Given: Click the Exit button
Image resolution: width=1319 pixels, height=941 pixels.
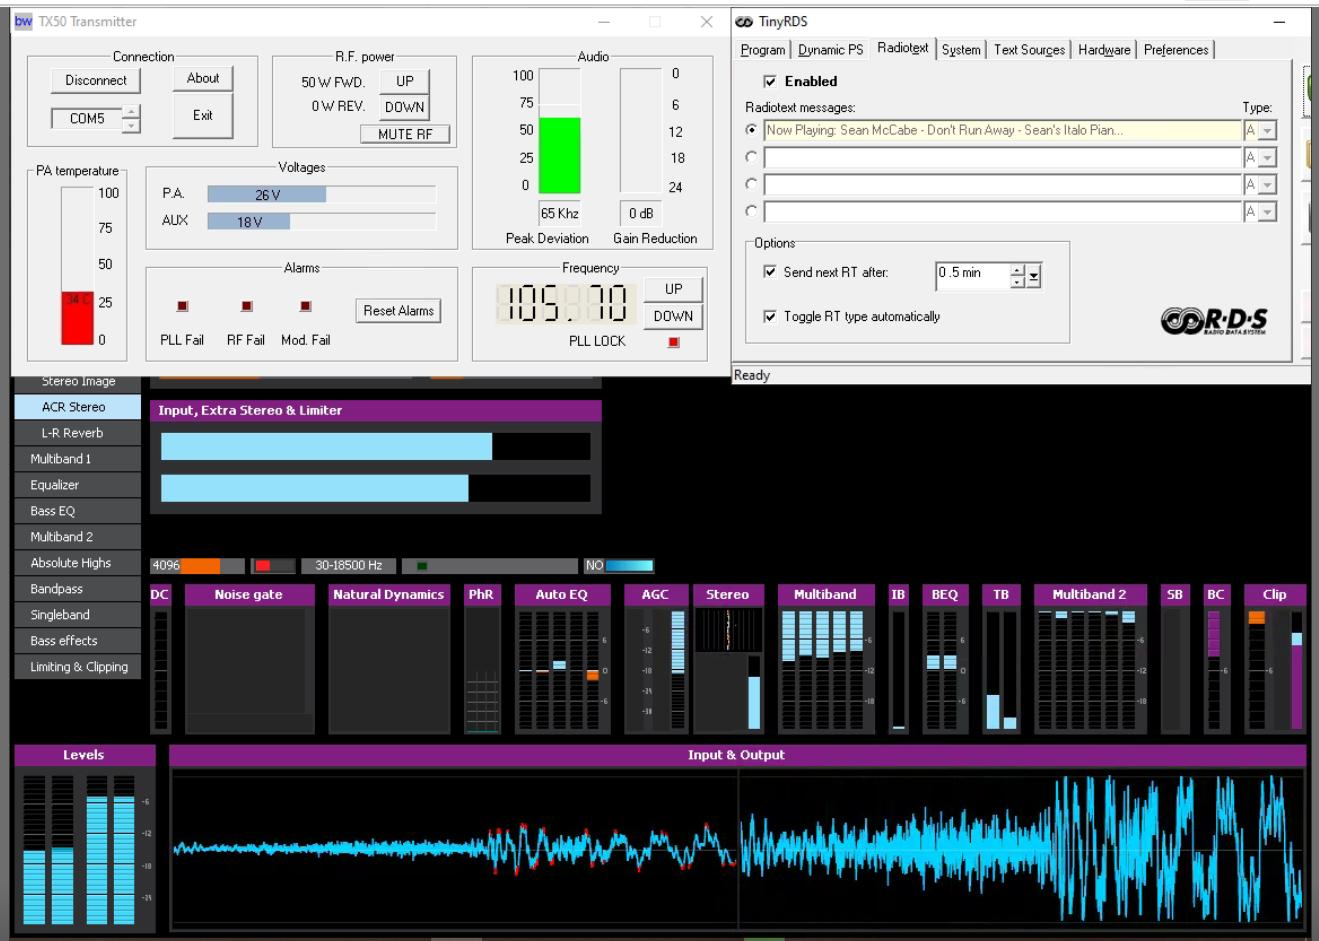Looking at the screenshot, I should pos(203,116).
